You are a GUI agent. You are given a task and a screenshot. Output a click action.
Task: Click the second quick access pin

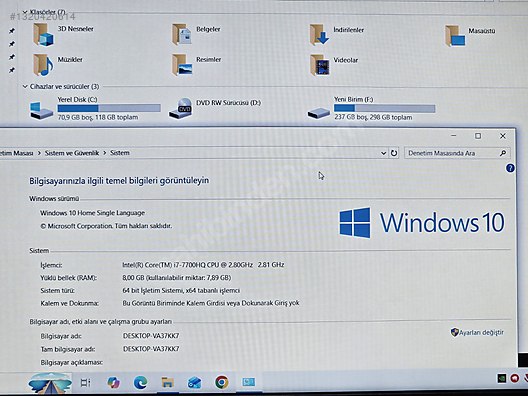(x=12, y=44)
